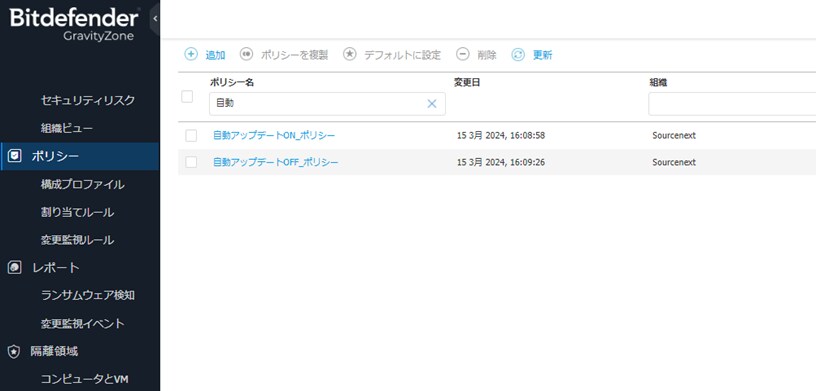Click the Bitdefender GravityZone logo
This screenshot has height=391, width=816.
coord(74,23)
